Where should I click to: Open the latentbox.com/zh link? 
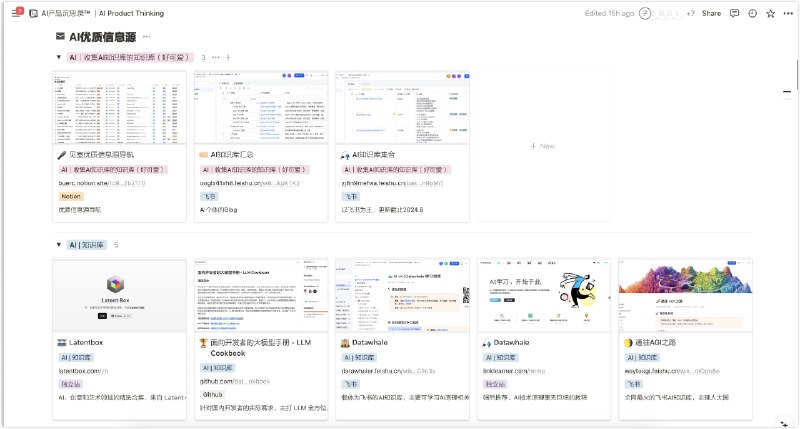83,371
